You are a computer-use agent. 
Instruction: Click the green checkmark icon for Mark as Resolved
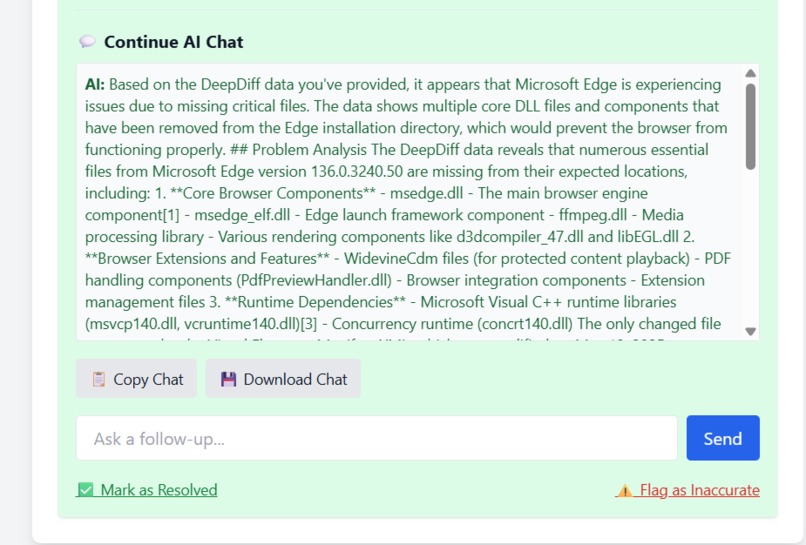pos(86,489)
